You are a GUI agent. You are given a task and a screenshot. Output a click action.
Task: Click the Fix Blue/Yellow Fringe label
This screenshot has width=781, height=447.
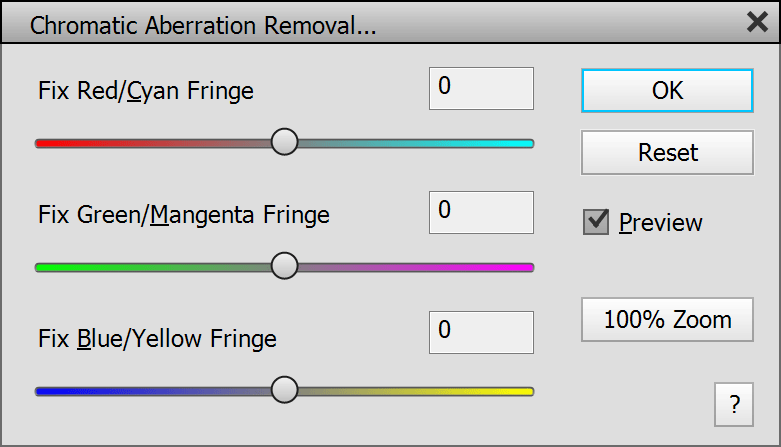(x=157, y=339)
